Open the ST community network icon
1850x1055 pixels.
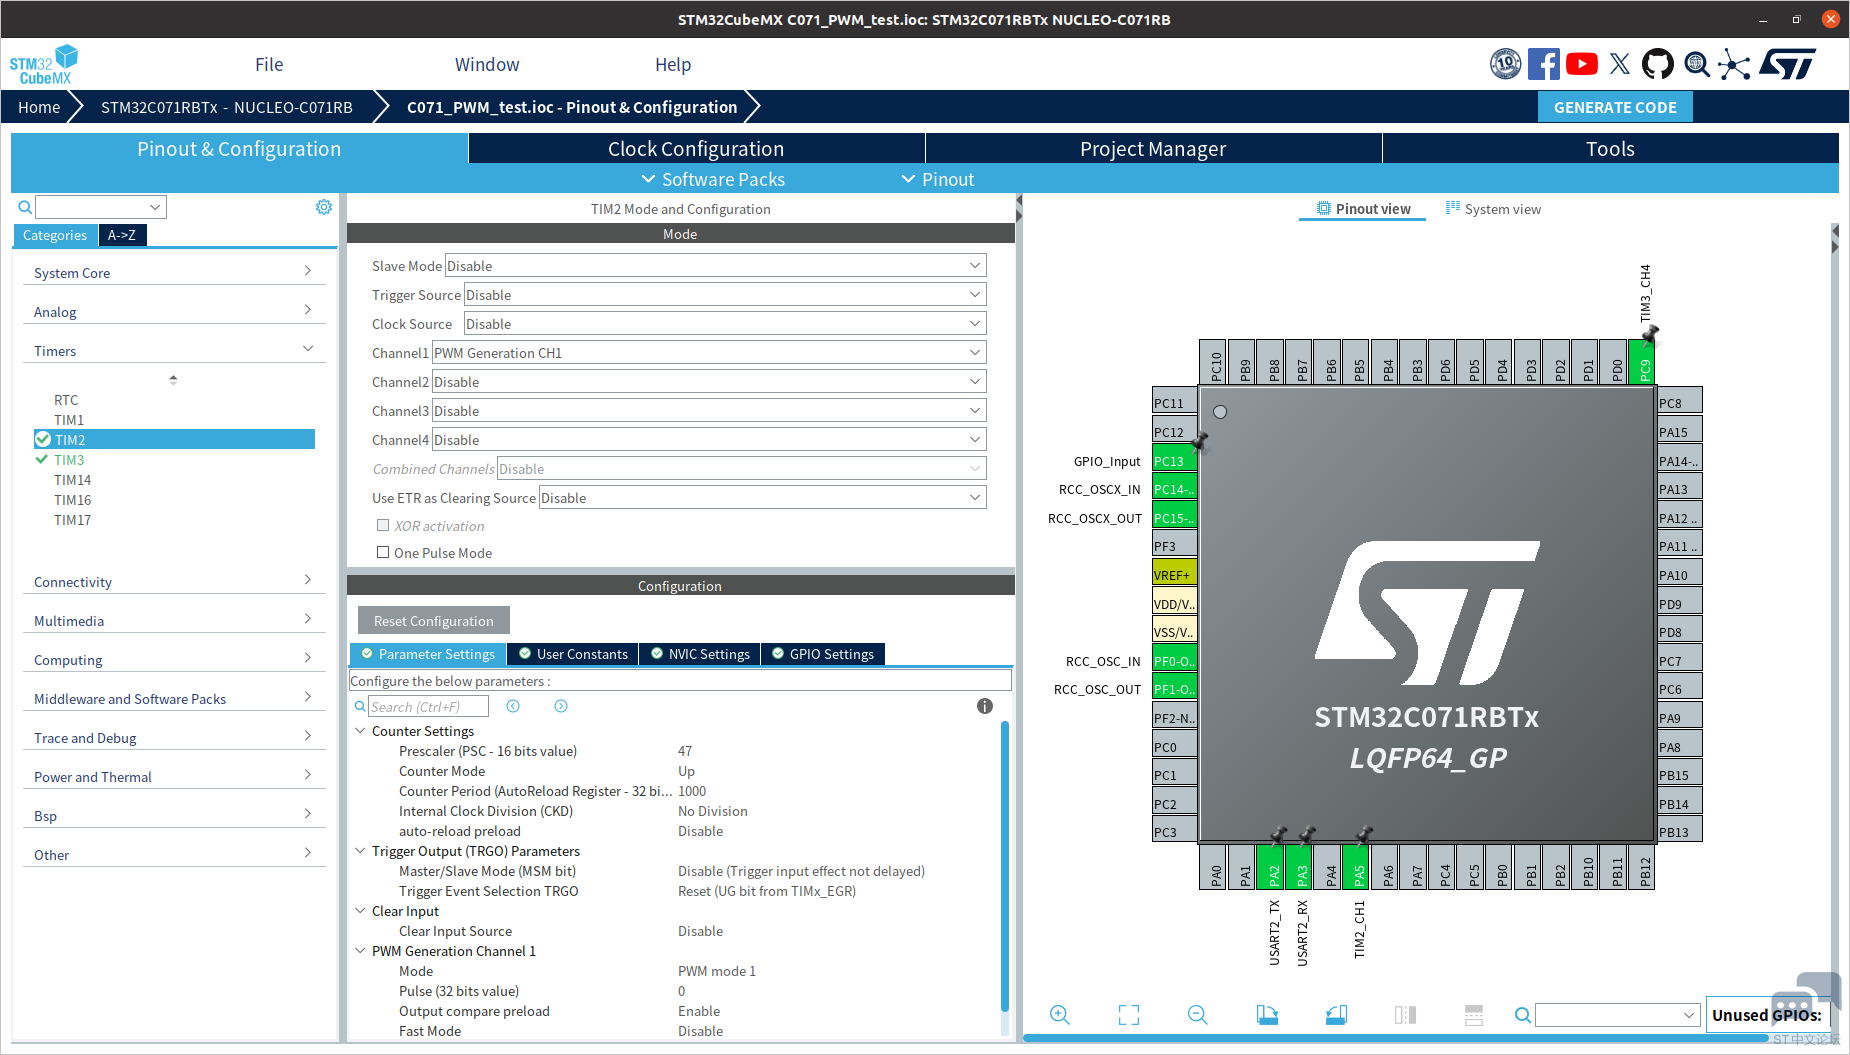click(x=1735, y=64)
